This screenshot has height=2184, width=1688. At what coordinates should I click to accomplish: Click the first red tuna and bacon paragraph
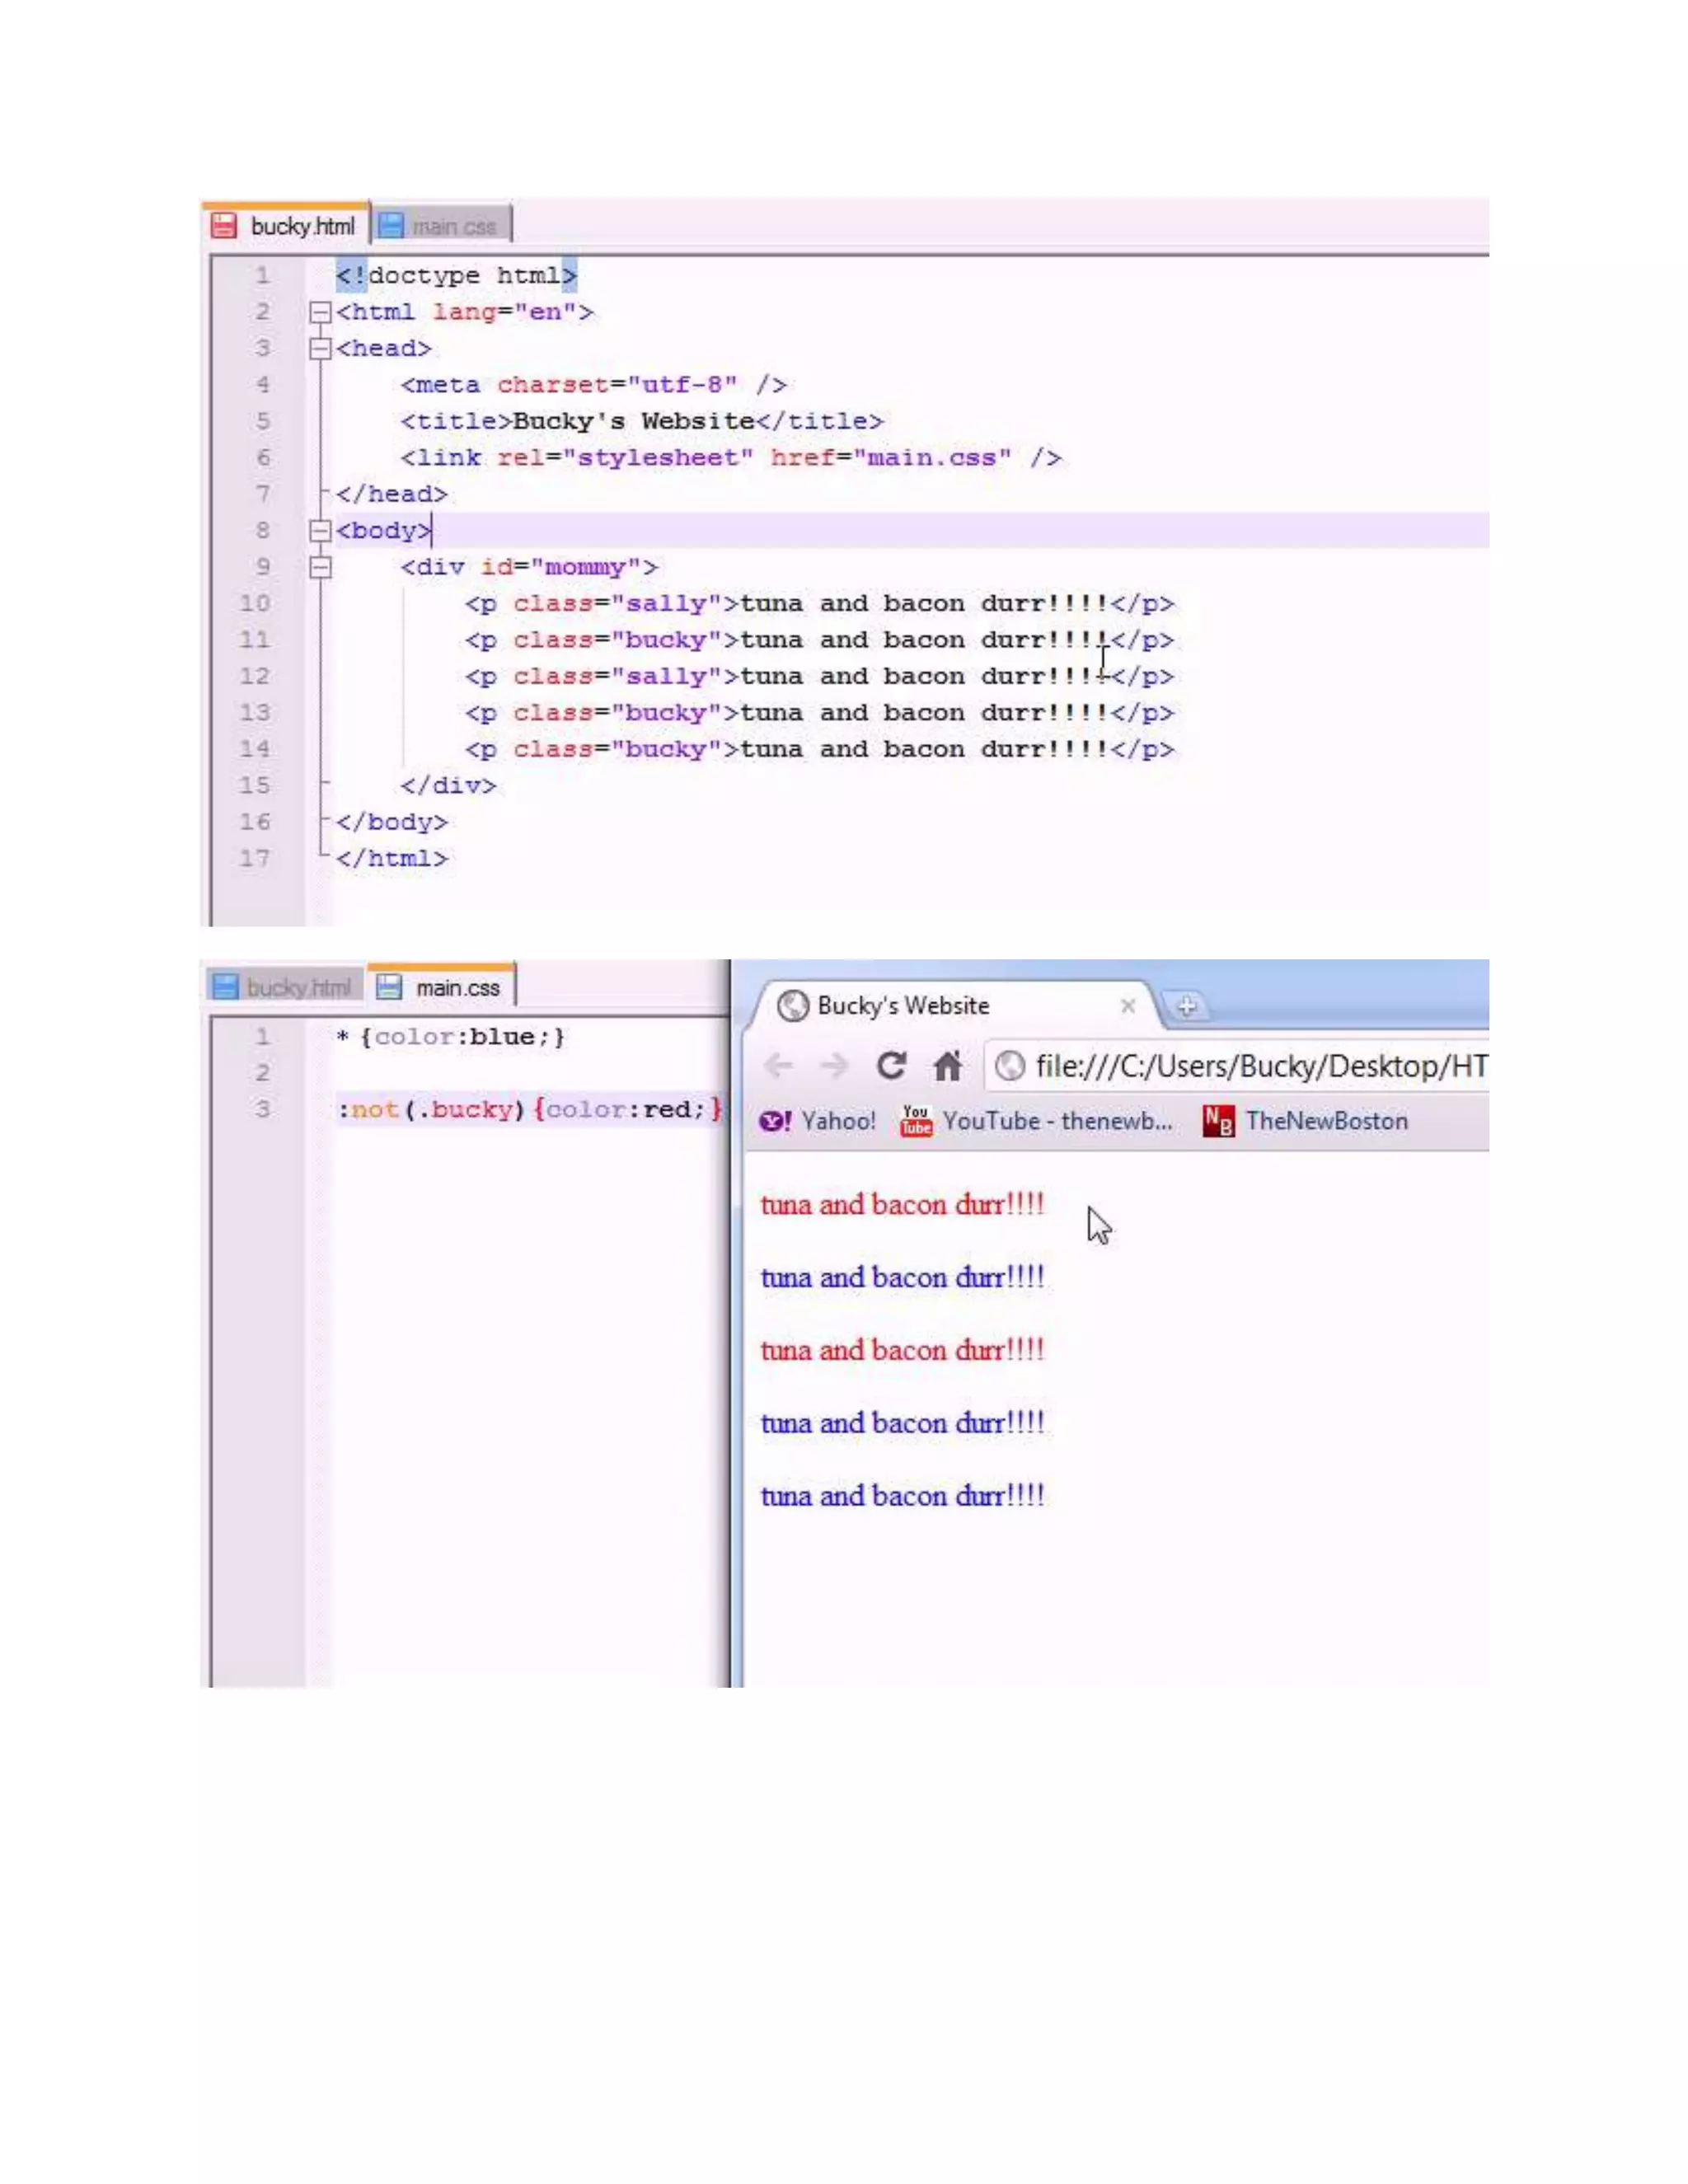coord(902,1205)
